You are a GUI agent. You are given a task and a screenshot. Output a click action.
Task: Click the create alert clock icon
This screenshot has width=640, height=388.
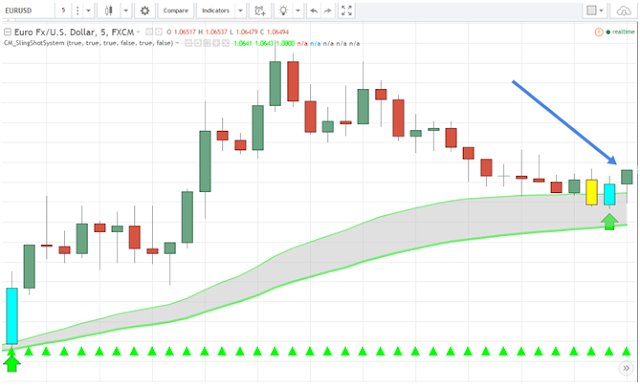coord(260,11)
